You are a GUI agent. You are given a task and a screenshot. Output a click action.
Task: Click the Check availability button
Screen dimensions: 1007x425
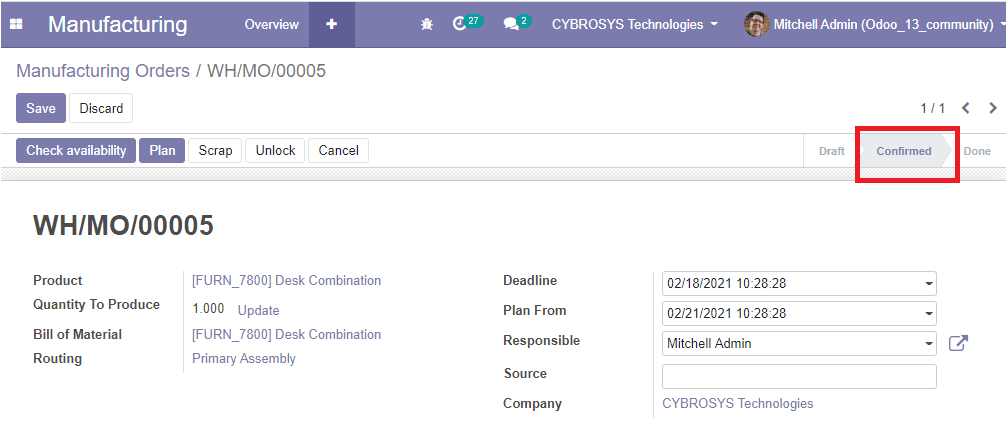tap(76, 150)
